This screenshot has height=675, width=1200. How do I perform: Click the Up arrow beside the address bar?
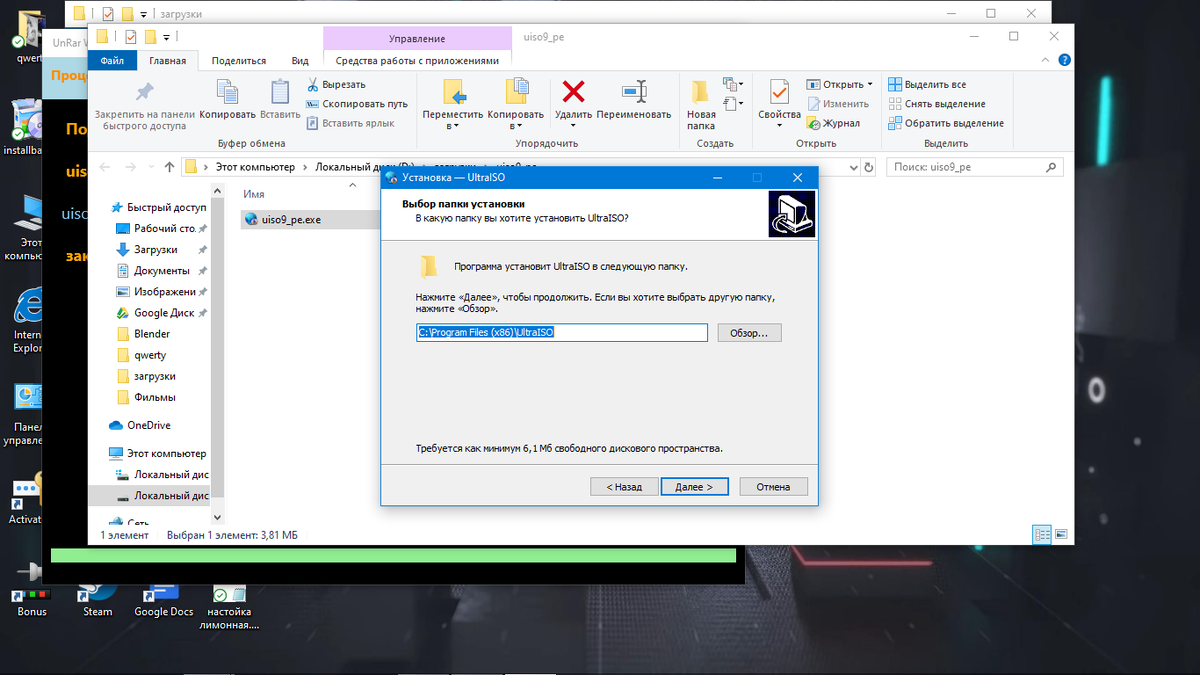pyautogui.click(x=168, y=167)
